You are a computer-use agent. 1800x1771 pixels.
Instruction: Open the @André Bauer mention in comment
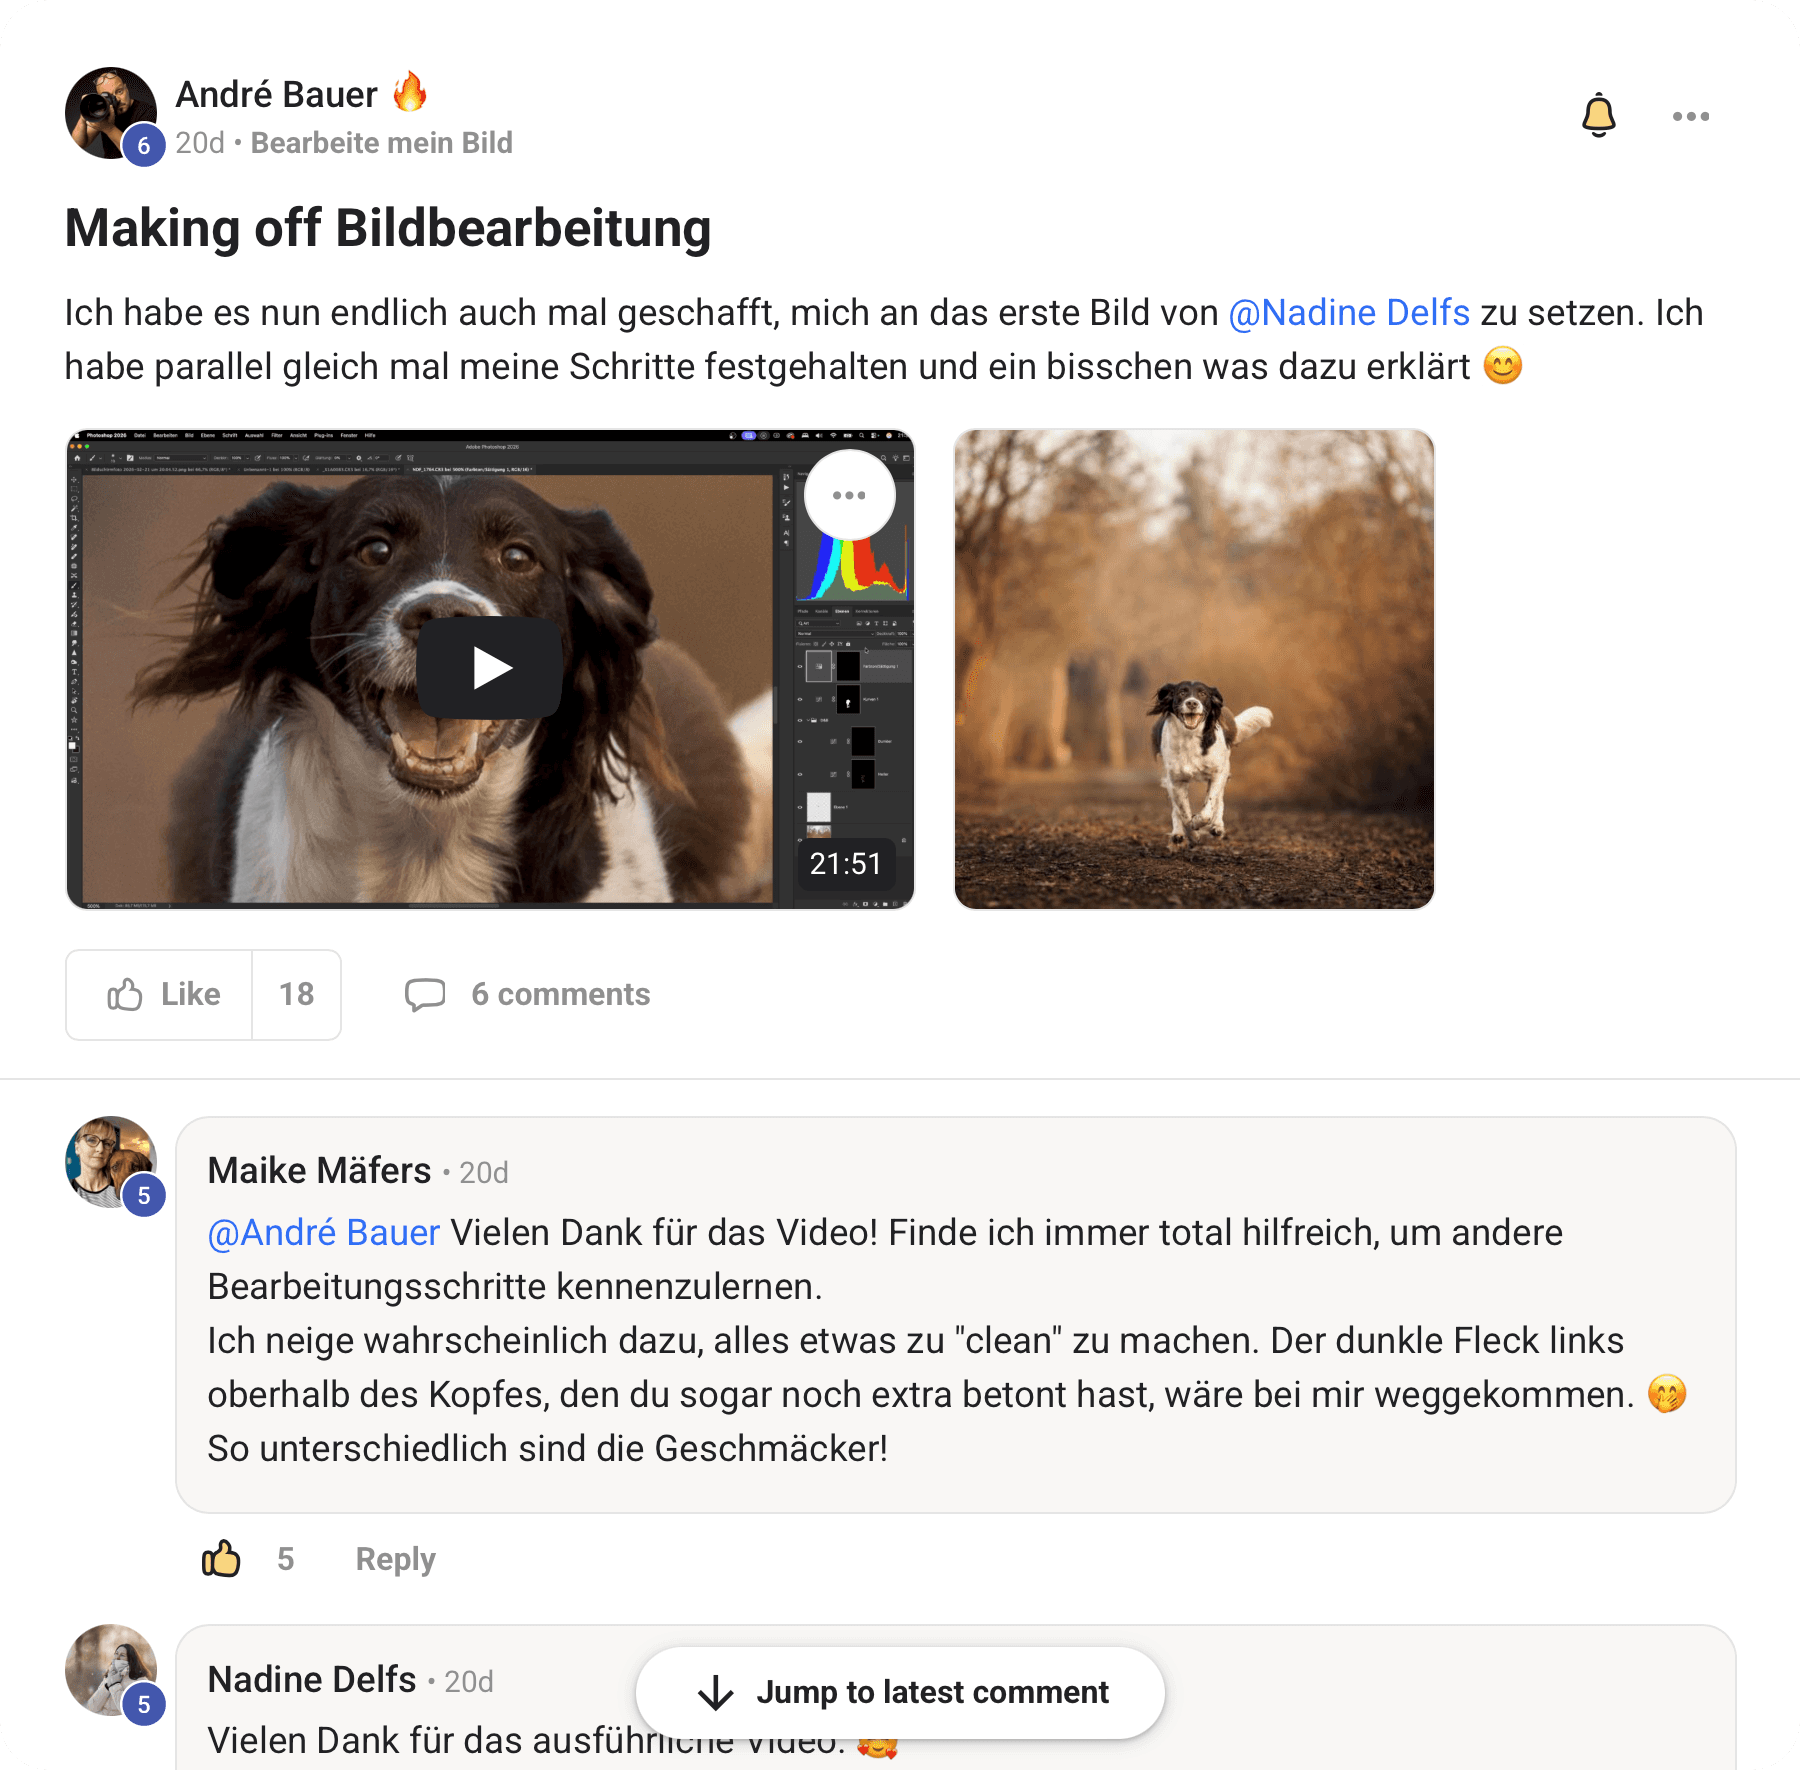pos(323,1233)
